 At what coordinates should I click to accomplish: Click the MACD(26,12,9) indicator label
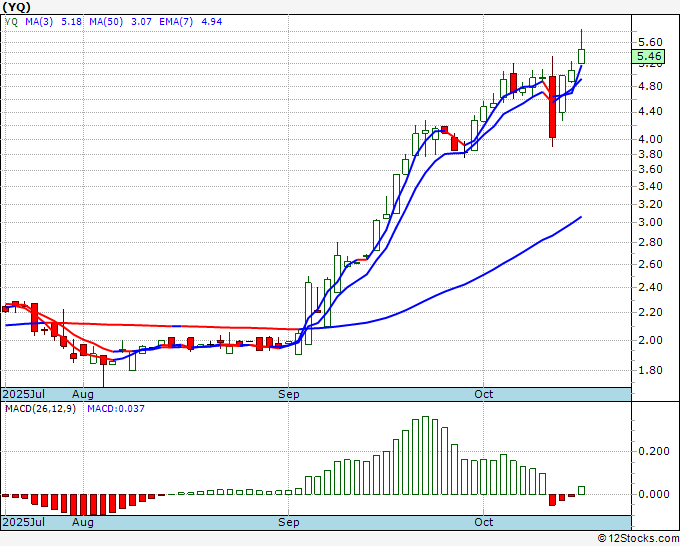point(40,409)
